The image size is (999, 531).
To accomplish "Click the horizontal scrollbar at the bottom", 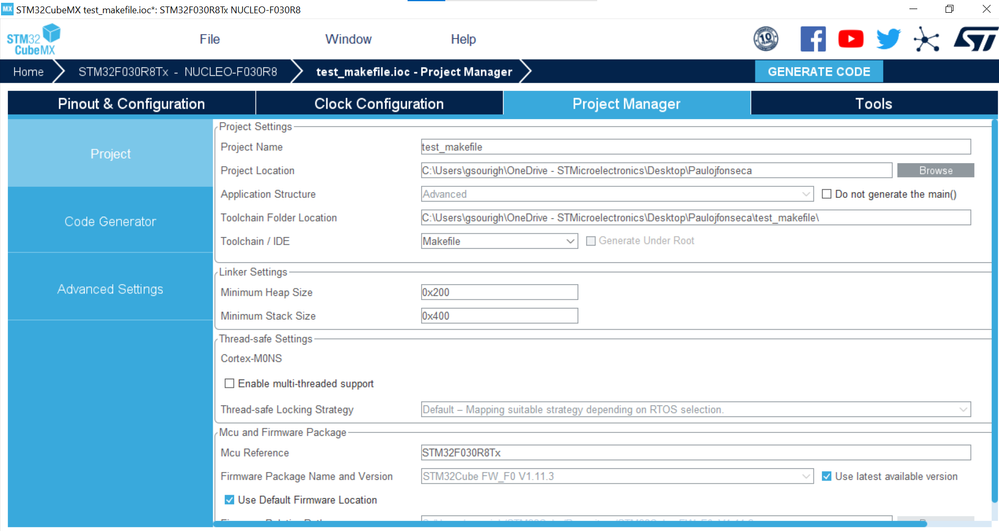I will tap(570, 524).
